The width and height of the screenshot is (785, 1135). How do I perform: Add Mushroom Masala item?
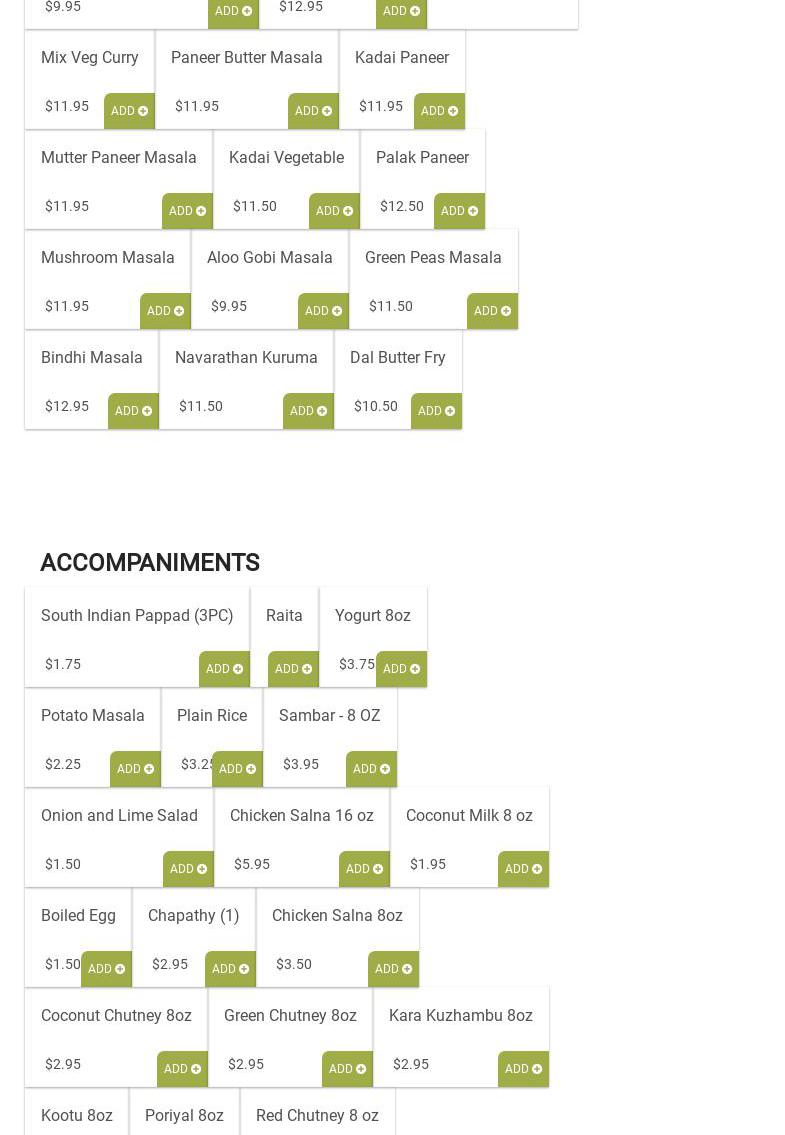[165, 311]
